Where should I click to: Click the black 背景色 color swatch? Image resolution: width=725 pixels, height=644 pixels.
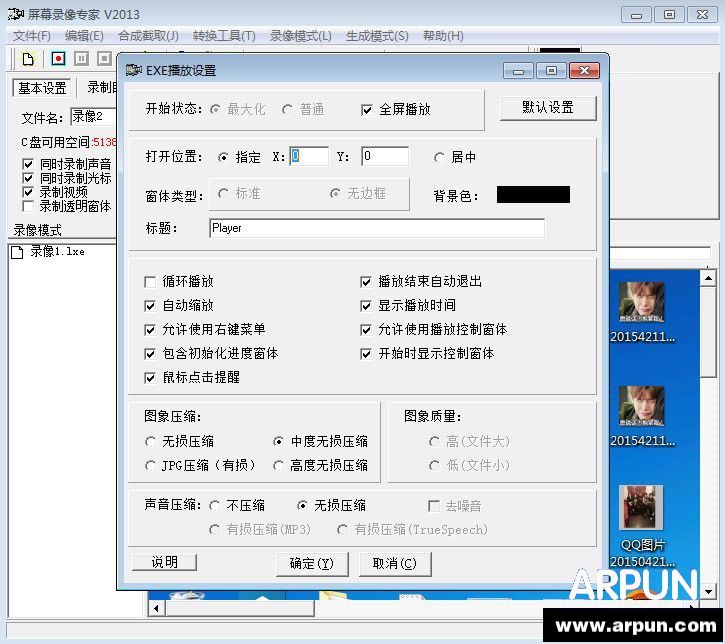[533, 194]
